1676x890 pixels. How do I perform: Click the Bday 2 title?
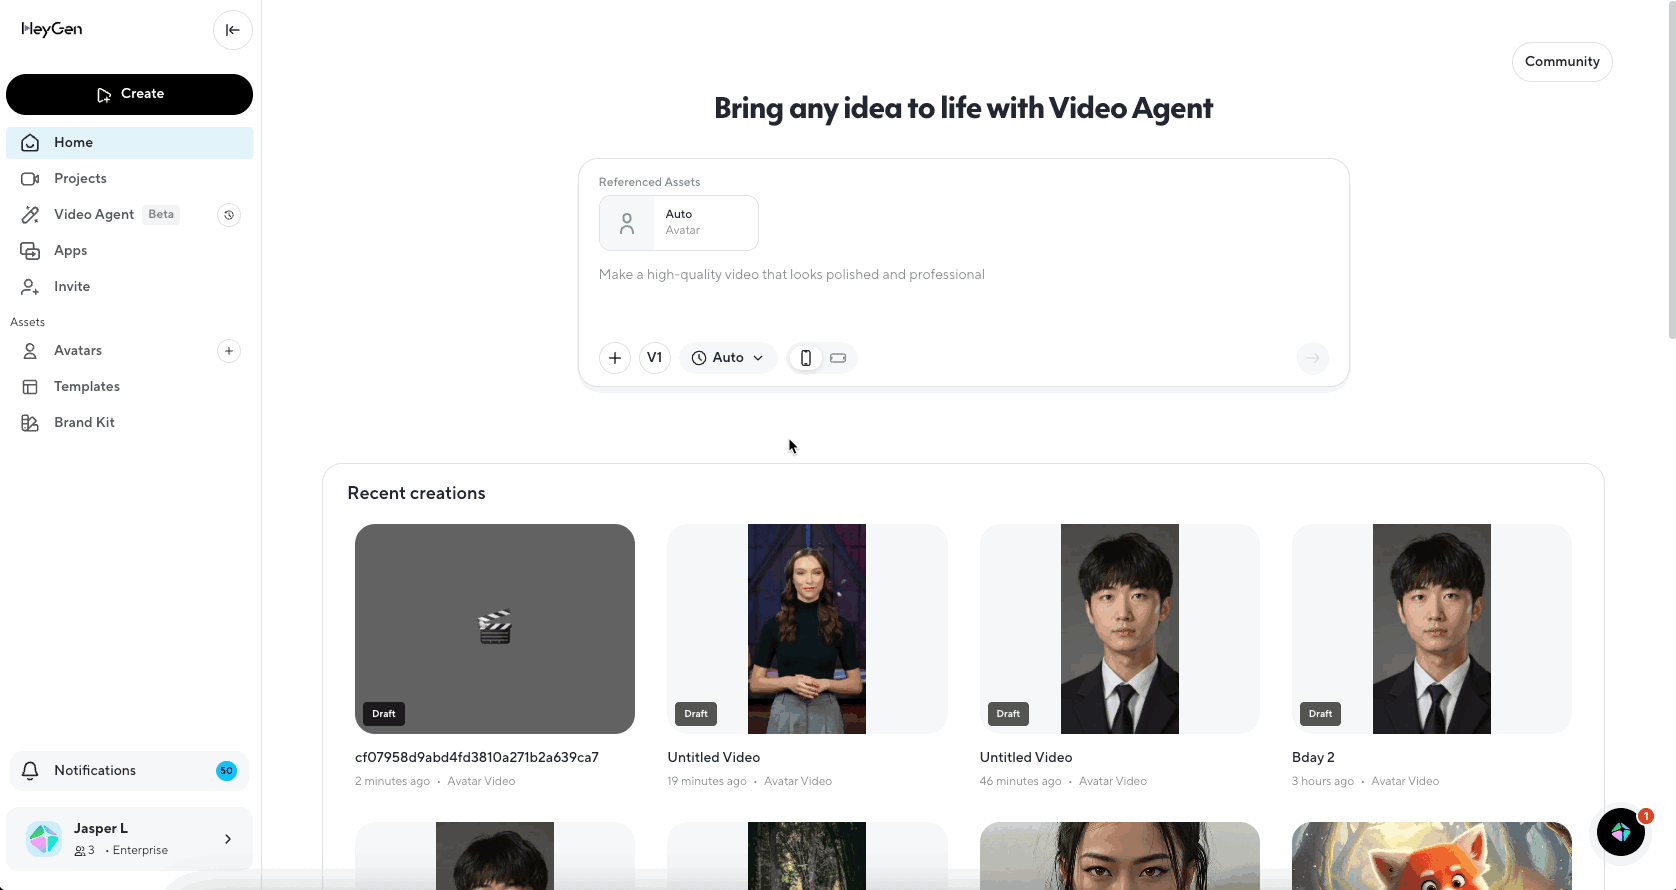coord(1313,758)
